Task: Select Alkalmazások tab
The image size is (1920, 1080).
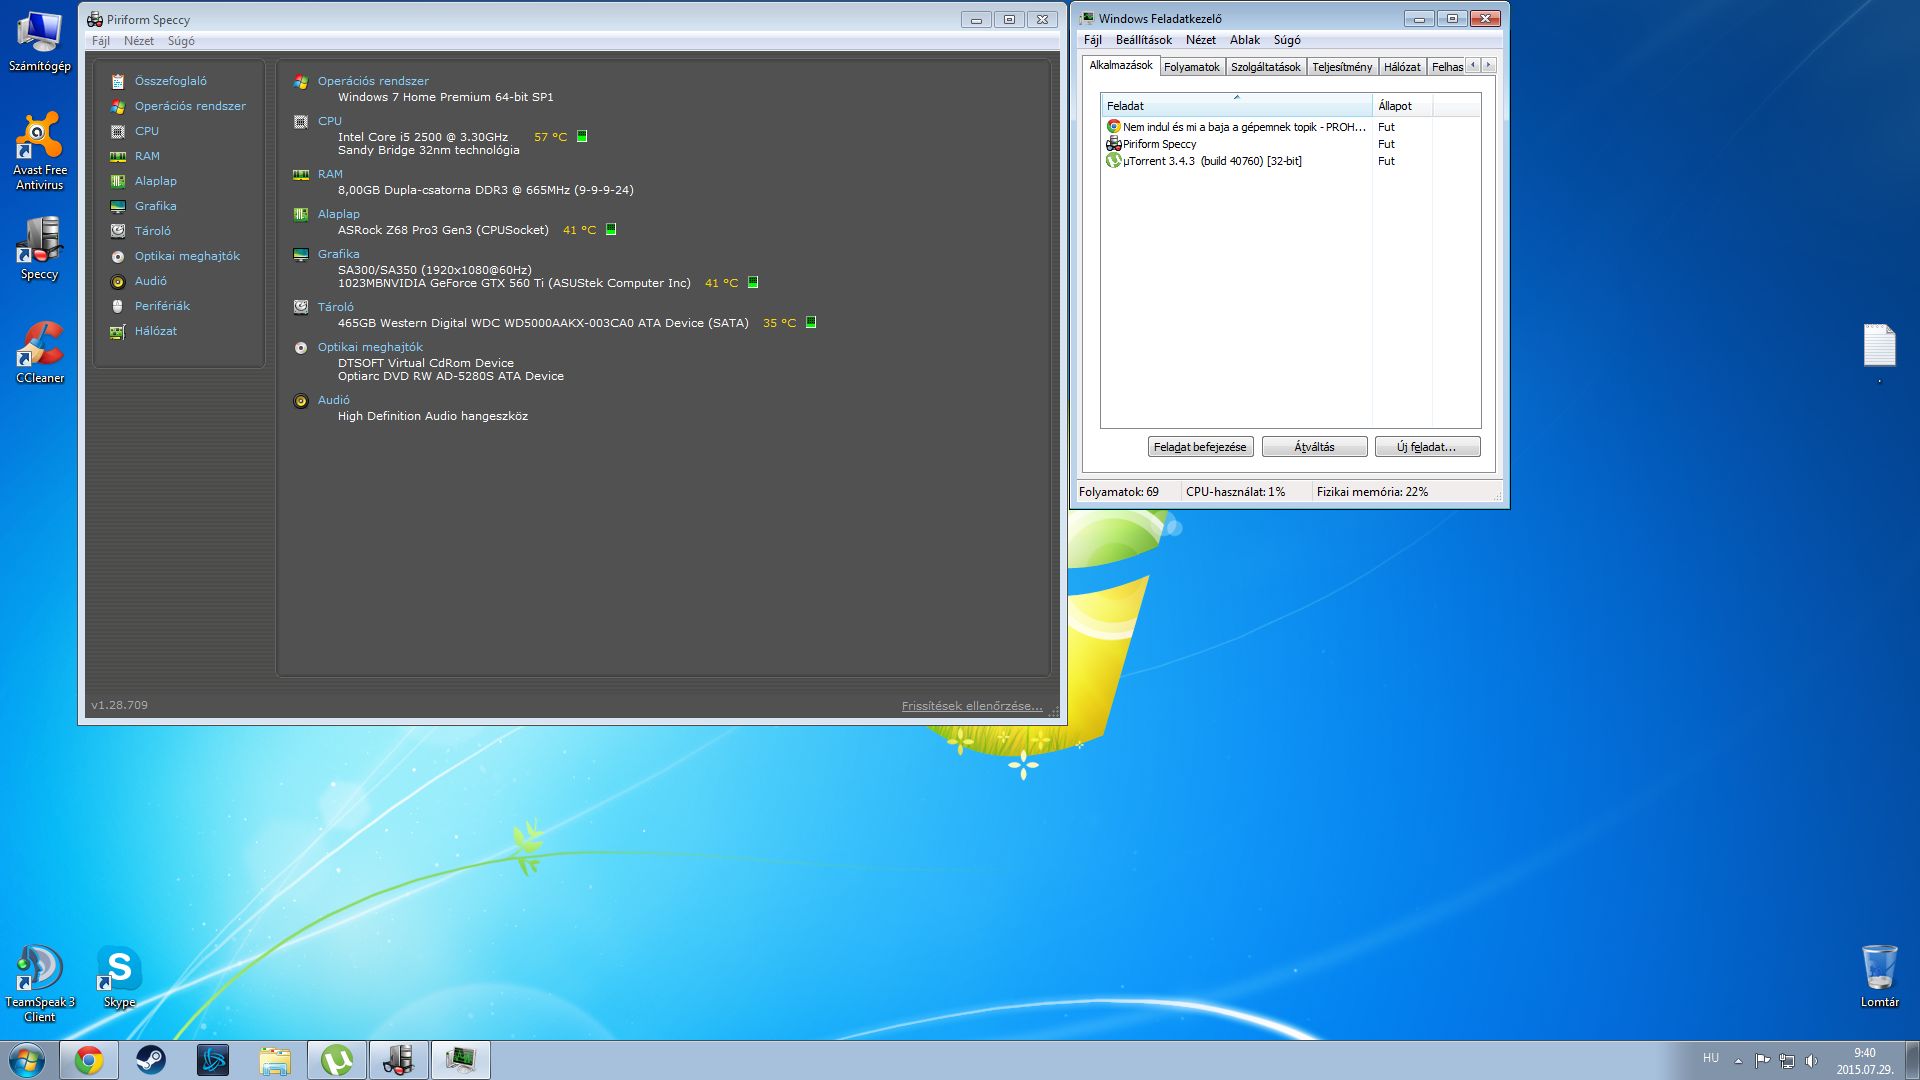Action: [1121, 65]
